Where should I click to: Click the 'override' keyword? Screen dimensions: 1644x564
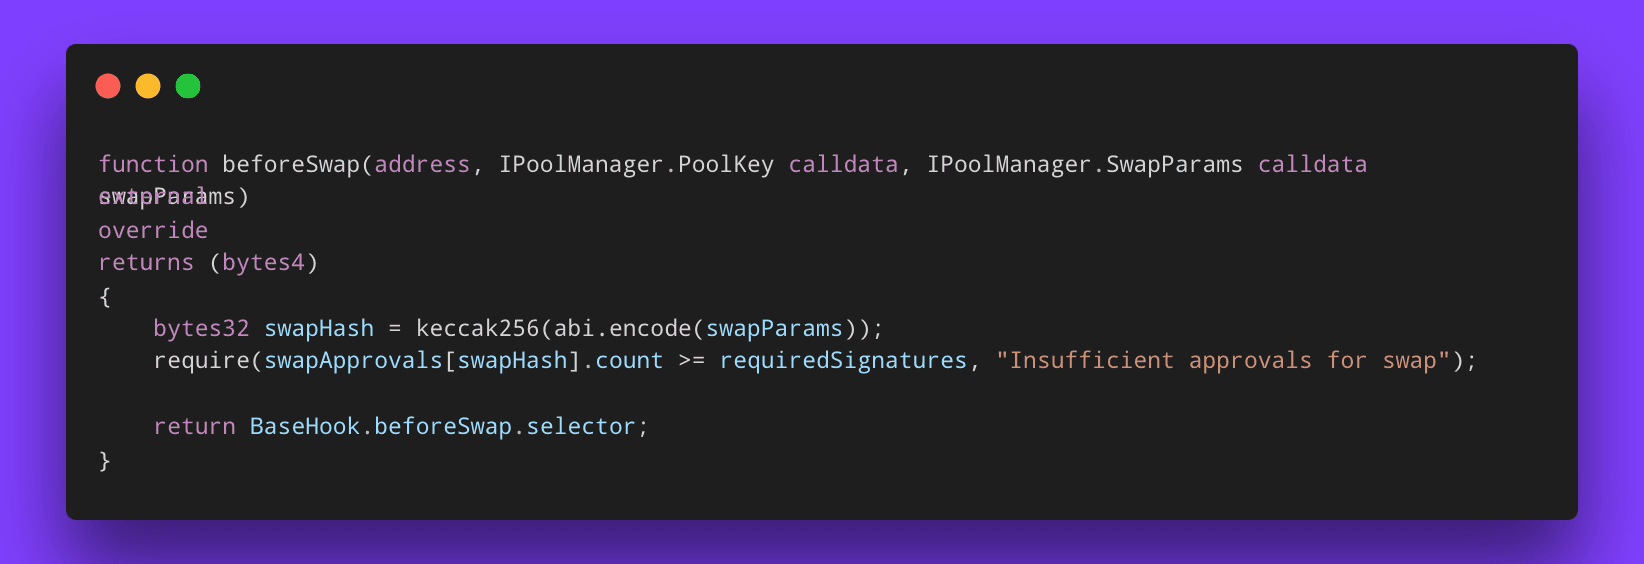153,230
